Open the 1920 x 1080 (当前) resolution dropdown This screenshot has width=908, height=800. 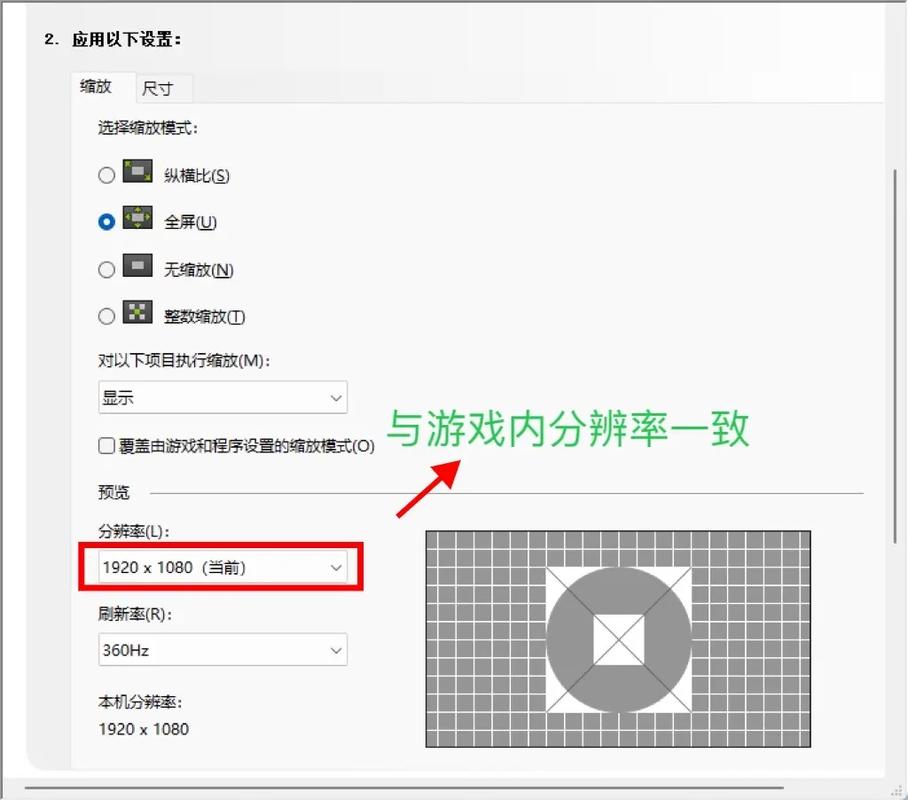point(223,567)
